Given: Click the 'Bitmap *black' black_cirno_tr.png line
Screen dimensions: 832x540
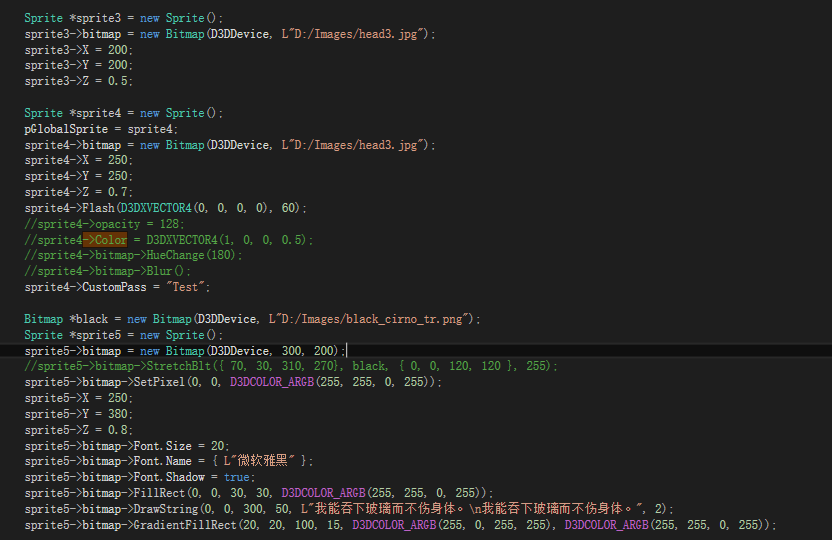Looking at the screenshot, I should coord(253,319).
